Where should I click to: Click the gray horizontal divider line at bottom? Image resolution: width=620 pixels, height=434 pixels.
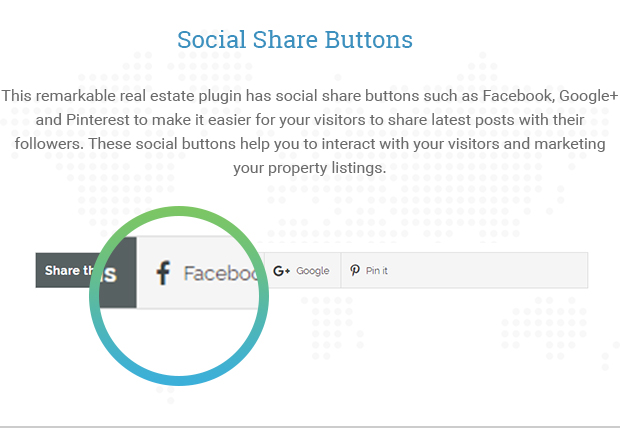(x=310, y=427)
